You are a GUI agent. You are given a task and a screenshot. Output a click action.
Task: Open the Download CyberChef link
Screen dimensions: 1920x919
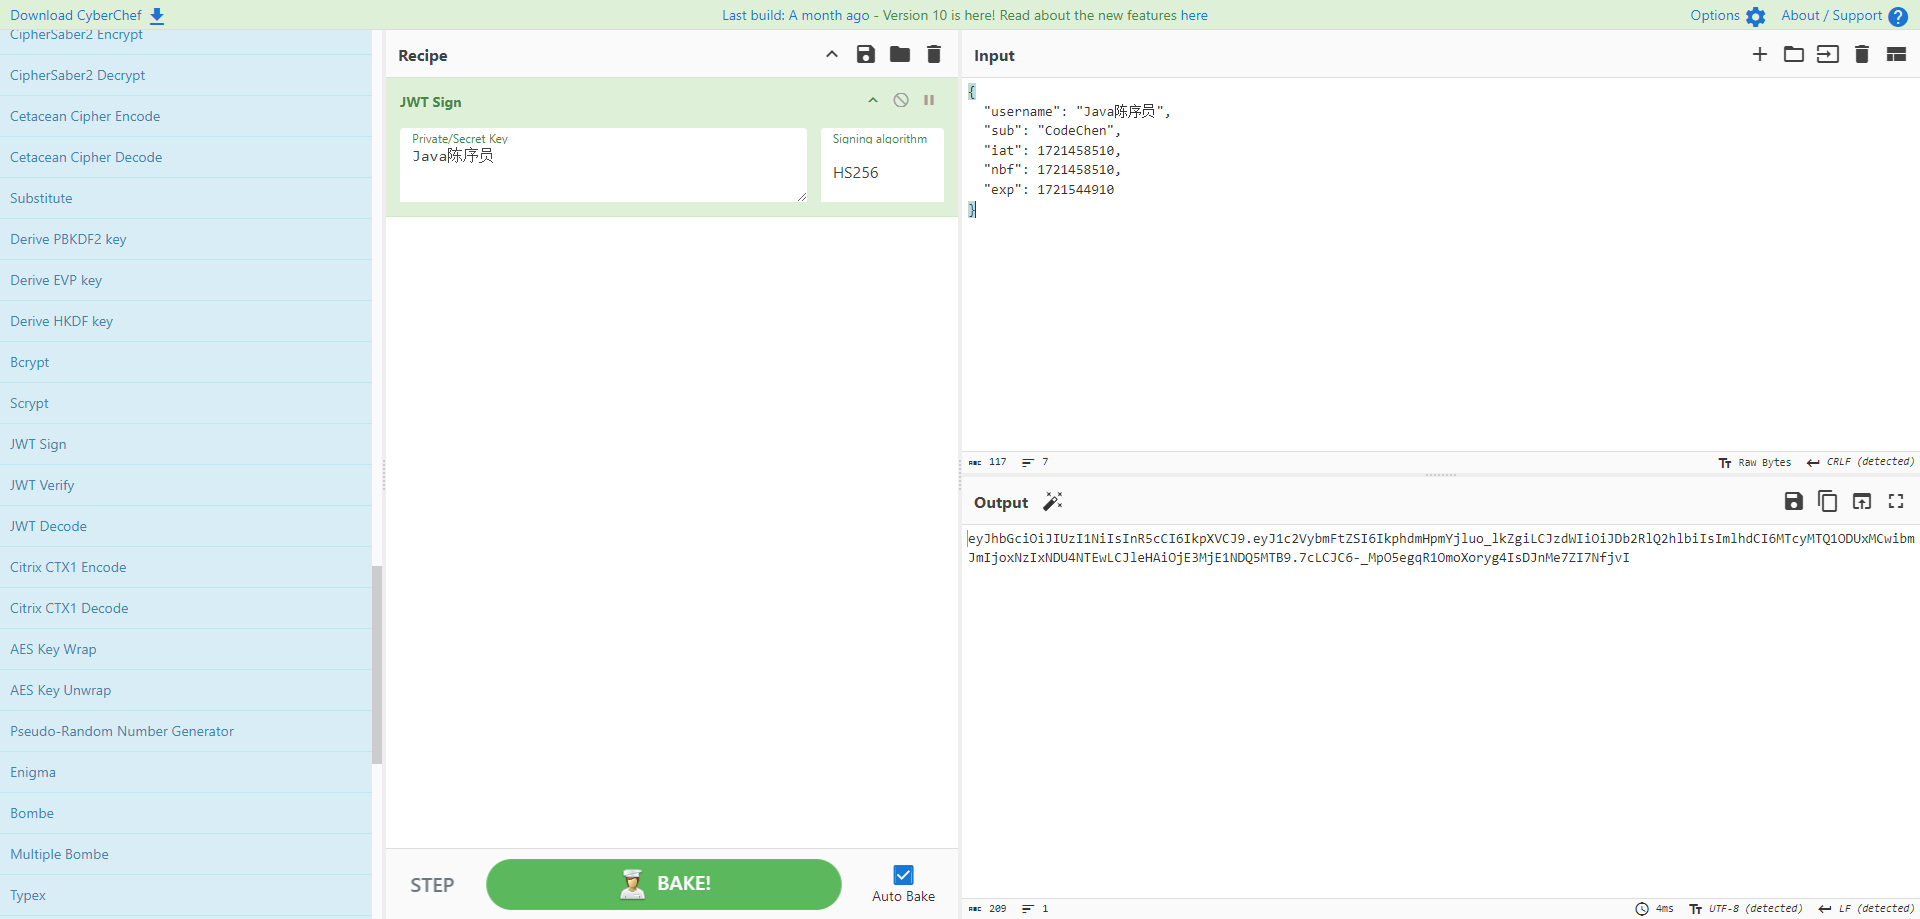(86, 15)
